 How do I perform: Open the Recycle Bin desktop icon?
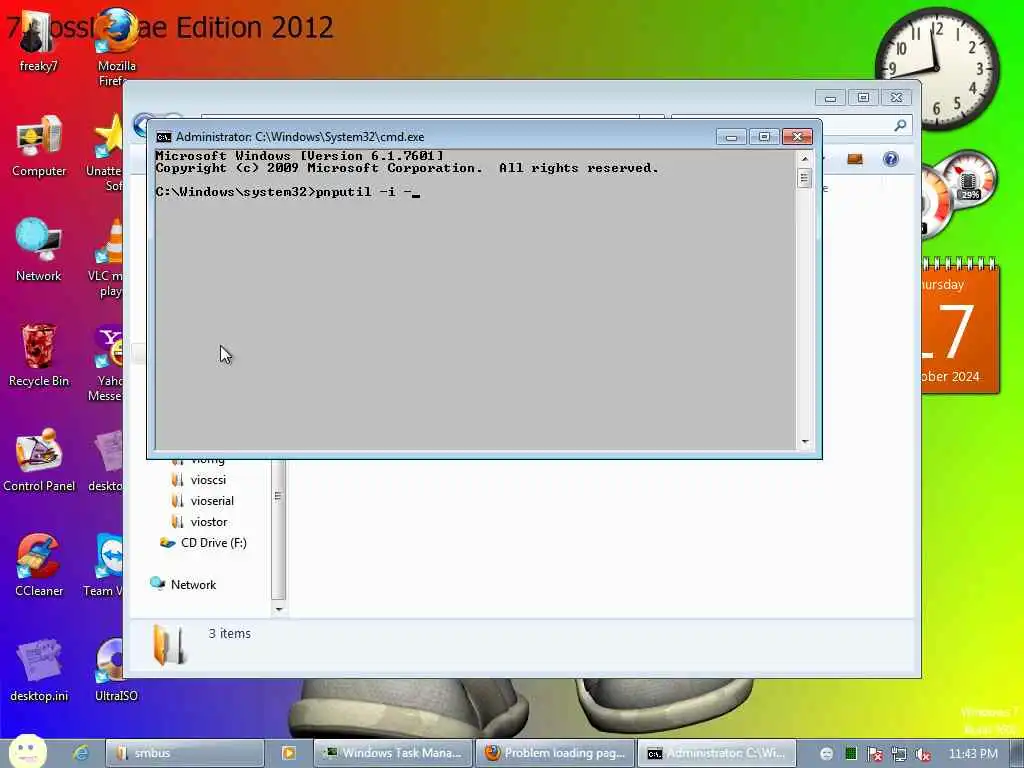(x=39, y=356)
